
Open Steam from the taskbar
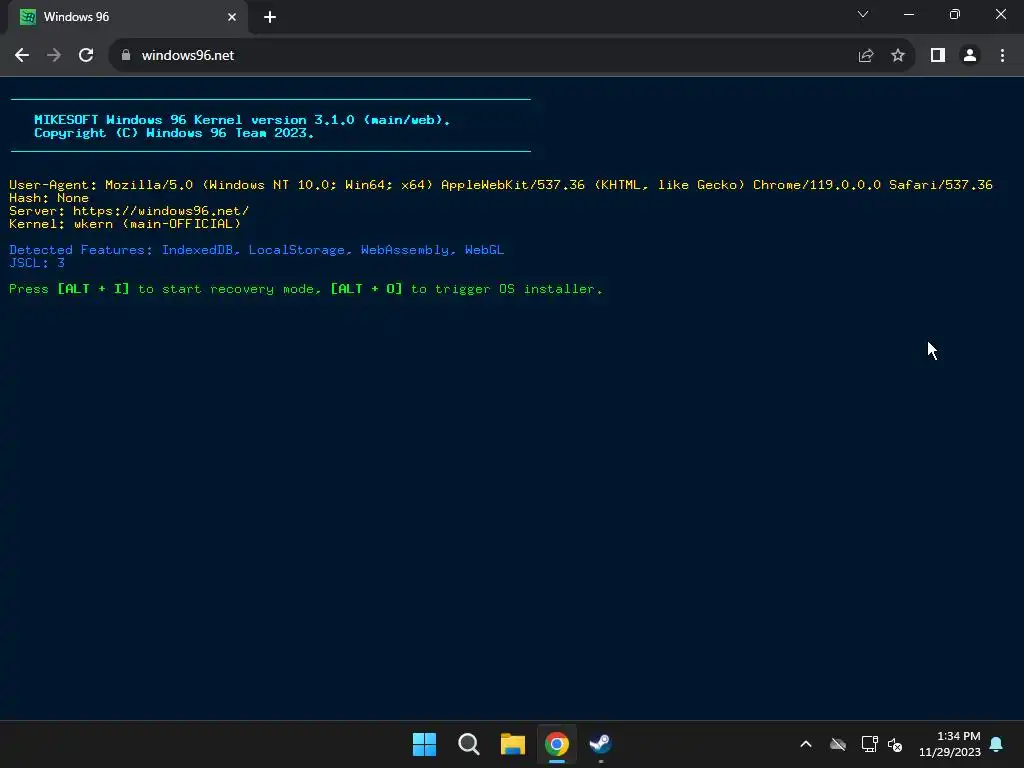600,744
